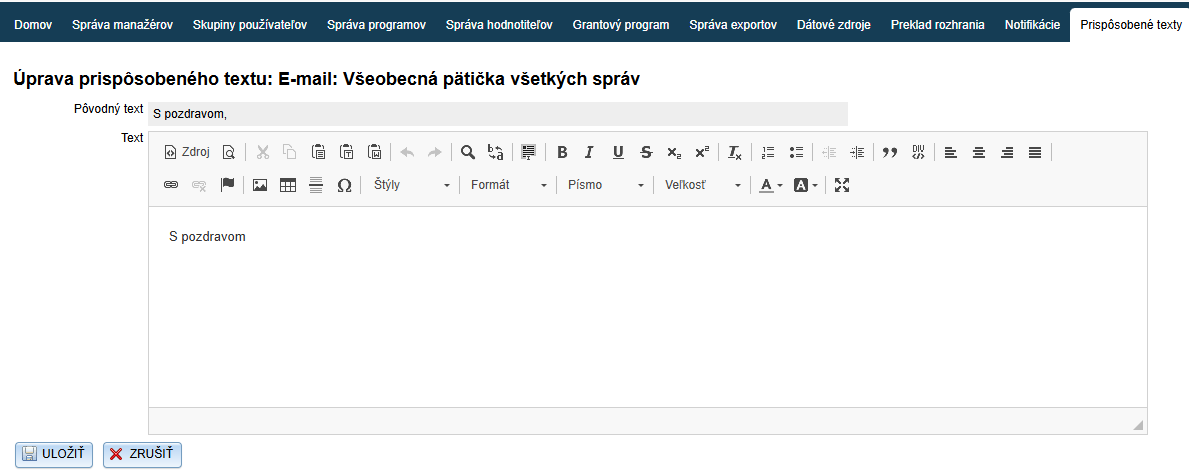Open the background color picker
The width and height of the screenshot is (1189, 476).
(805, 185)
